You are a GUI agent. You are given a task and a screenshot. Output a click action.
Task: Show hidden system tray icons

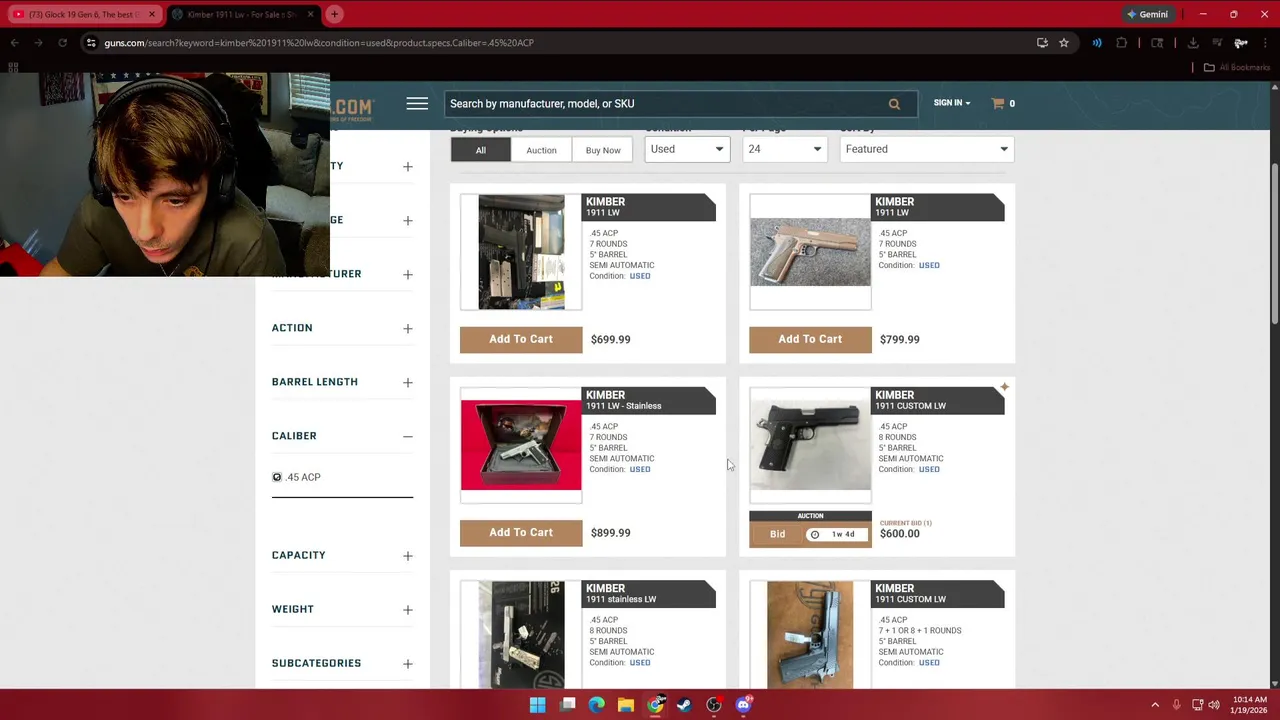pyautogui.click(x=1155, y=705)
